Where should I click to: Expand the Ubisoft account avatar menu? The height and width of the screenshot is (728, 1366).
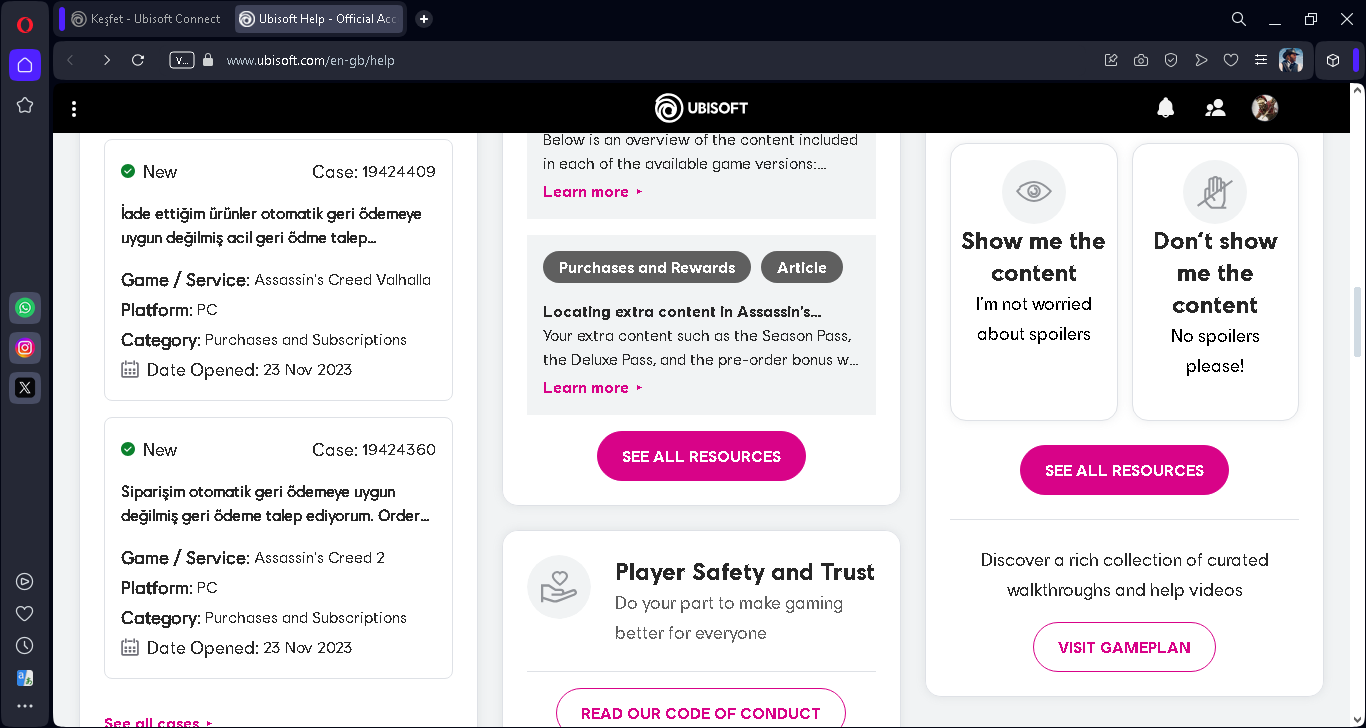[1265, 108]
